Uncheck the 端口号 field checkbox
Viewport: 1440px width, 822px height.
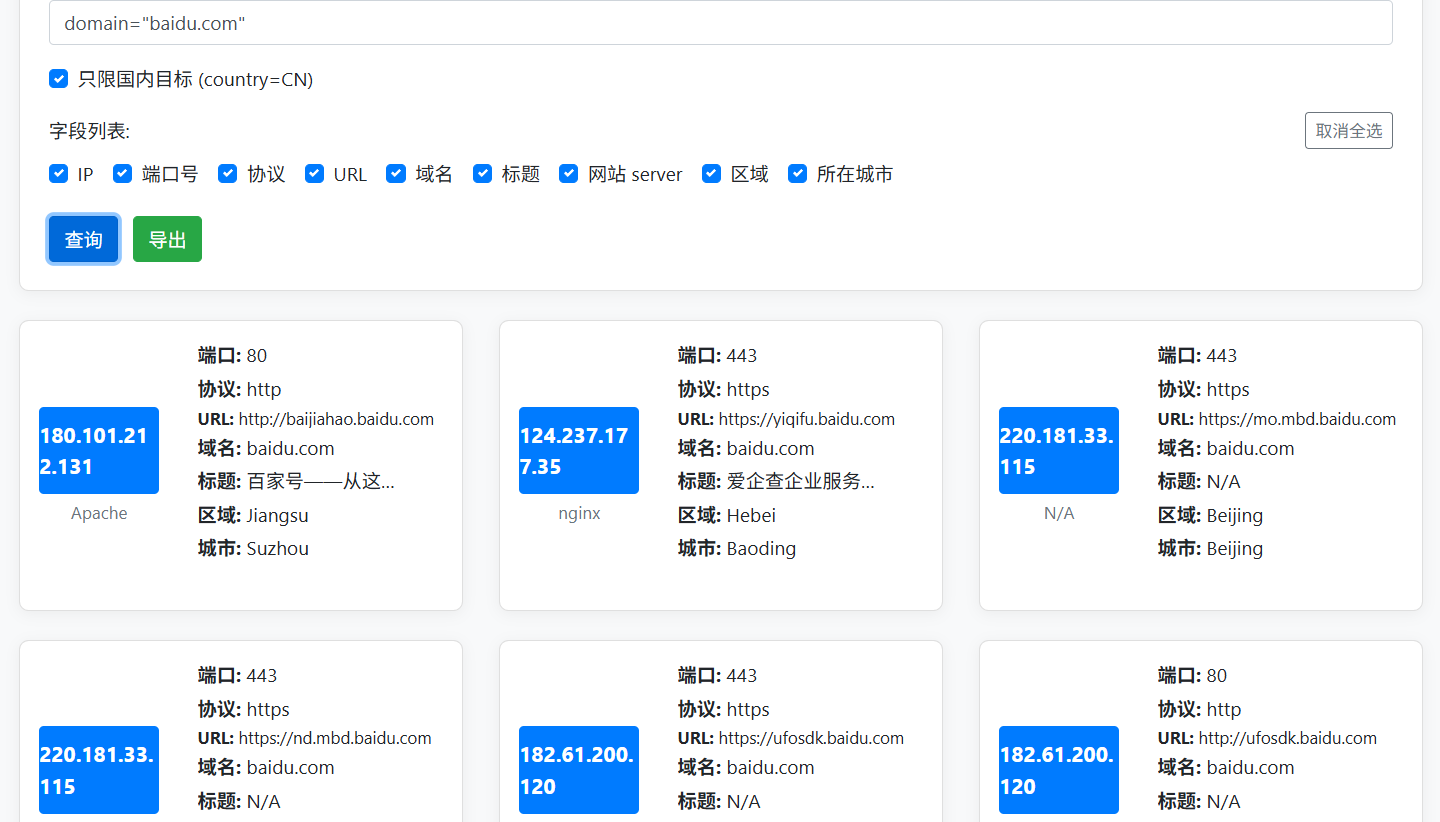click(x=122, y=174)
